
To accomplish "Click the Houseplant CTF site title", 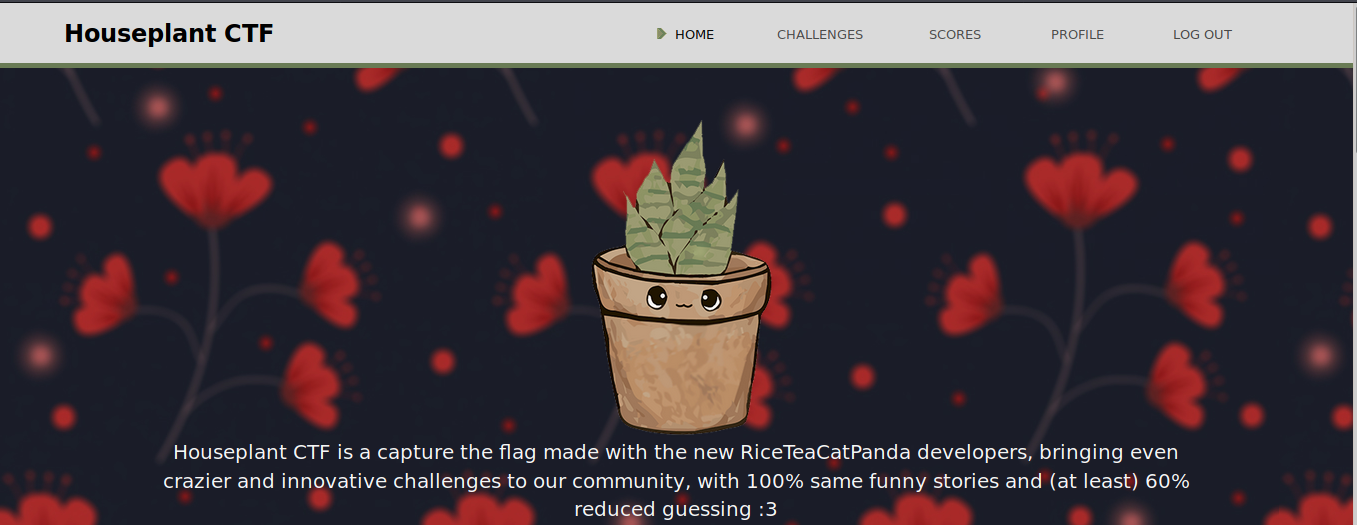I will click(169, 34).
